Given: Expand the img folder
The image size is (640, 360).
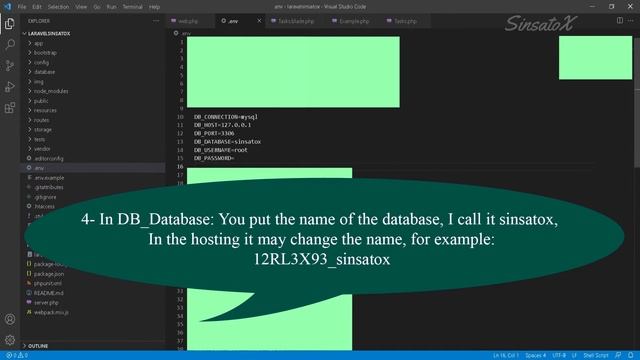Looking at the screenshot, I should coord(38,82).
